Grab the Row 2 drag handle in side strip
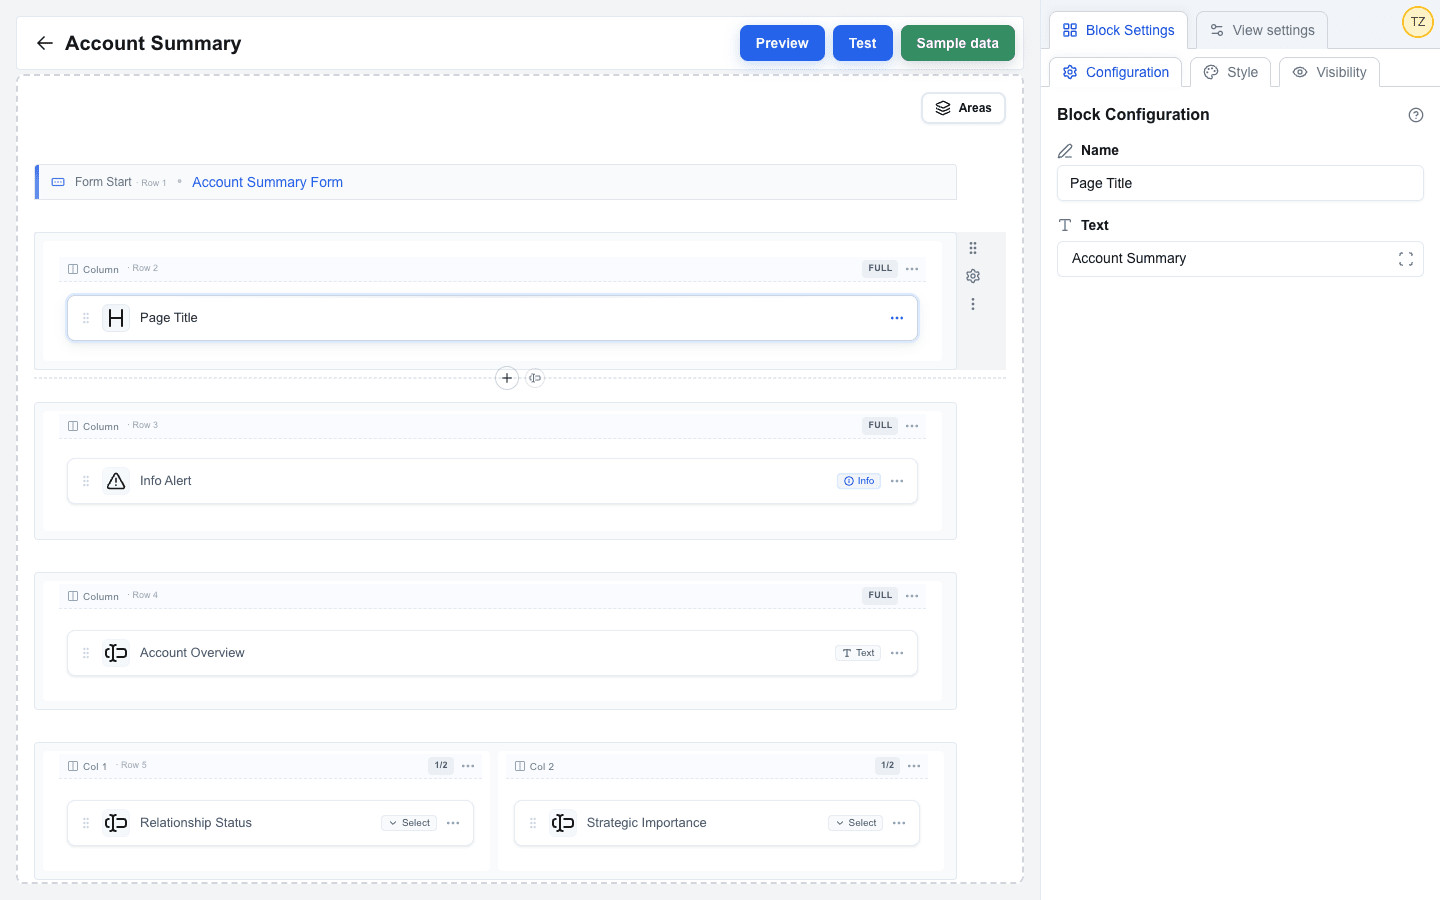 973,248
